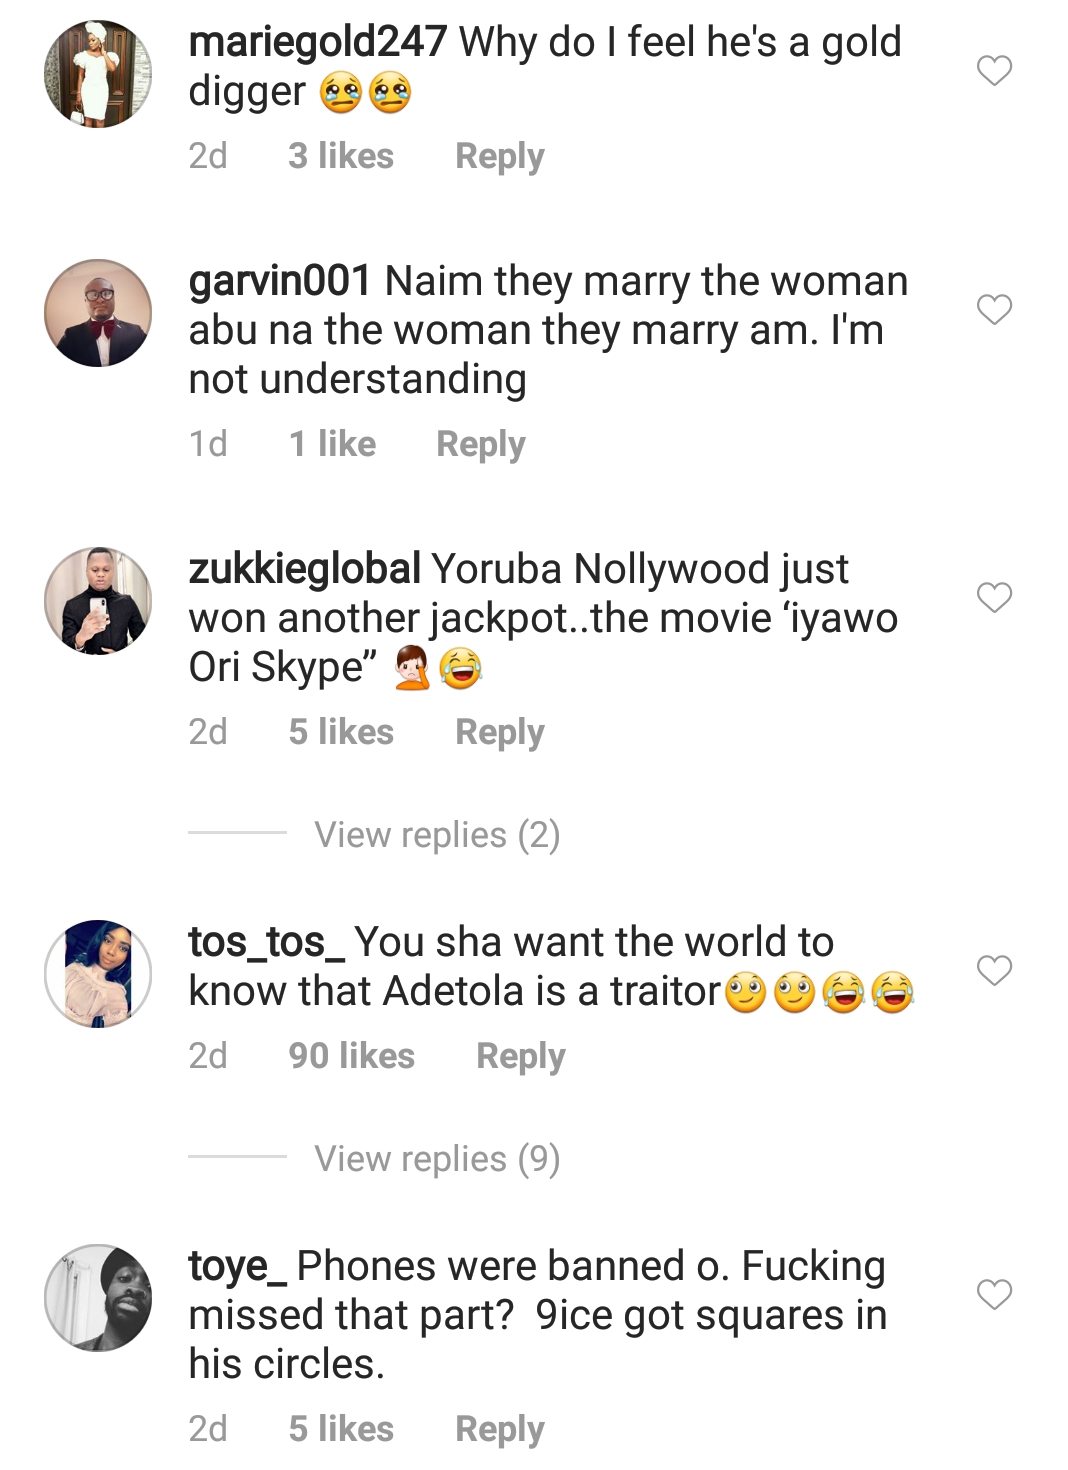This screenshot has width=1068, height=1470.
Task: Like toye_'s comment about banned phones
Action: pos(994,1295)
